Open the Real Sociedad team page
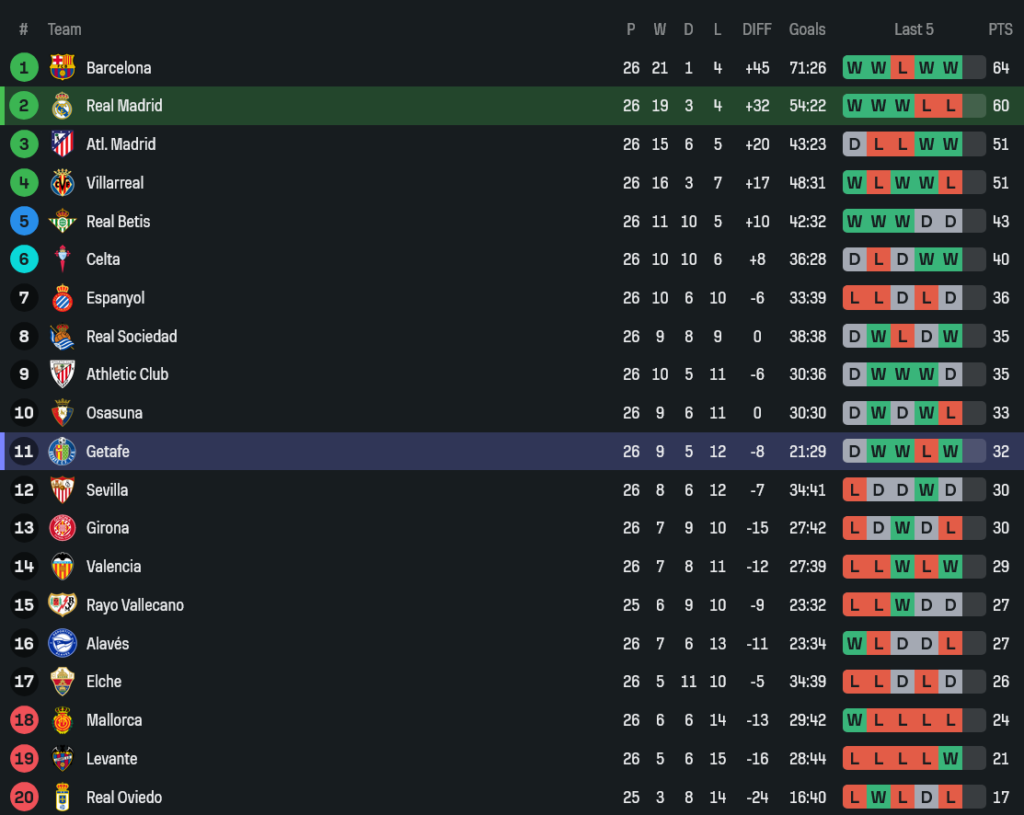The width and height of the screenshot is (1024, 815). point(131,336)
